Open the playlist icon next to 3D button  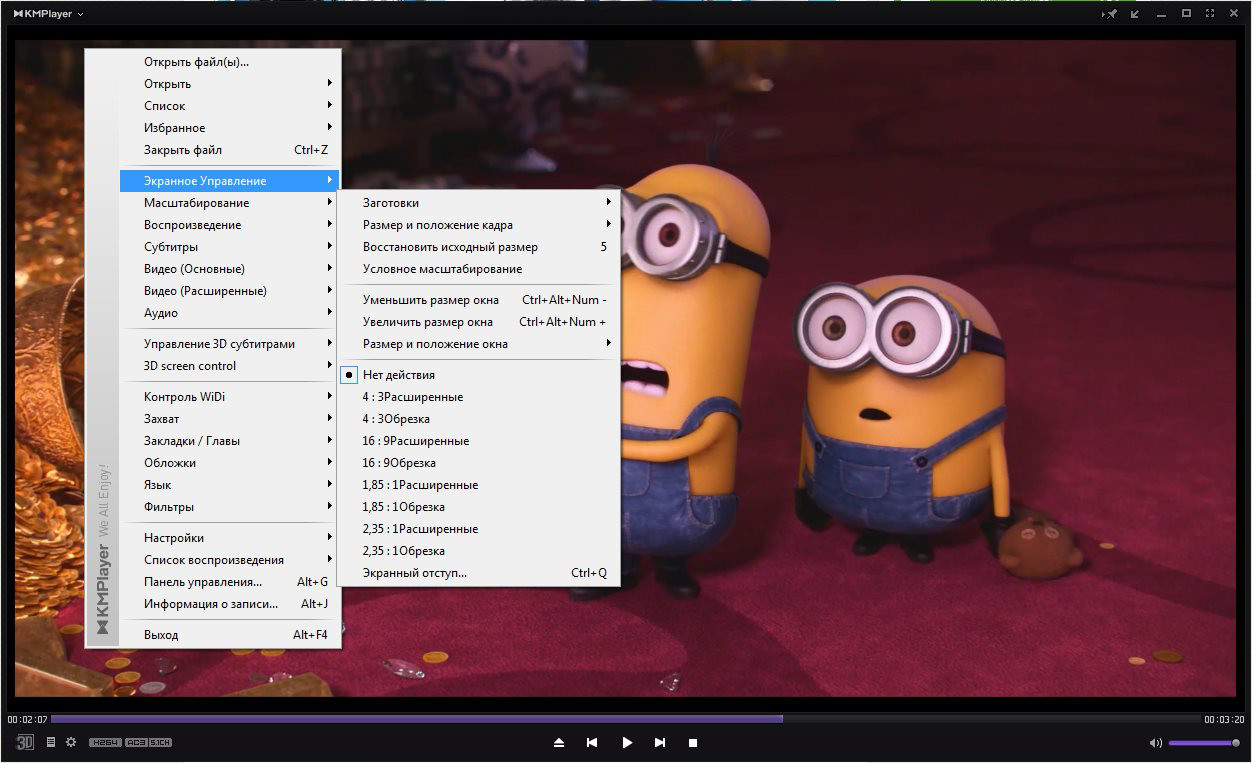click(x=51, y=742)
